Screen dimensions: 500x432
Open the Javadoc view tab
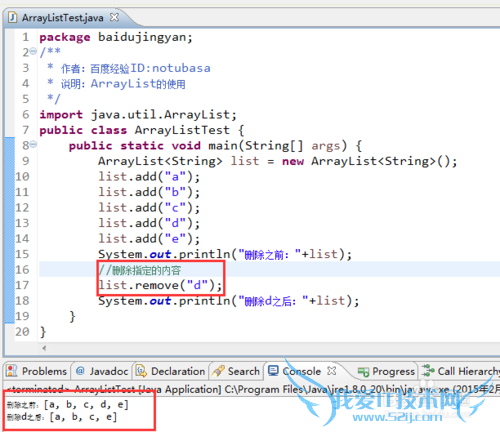point(102,371)
